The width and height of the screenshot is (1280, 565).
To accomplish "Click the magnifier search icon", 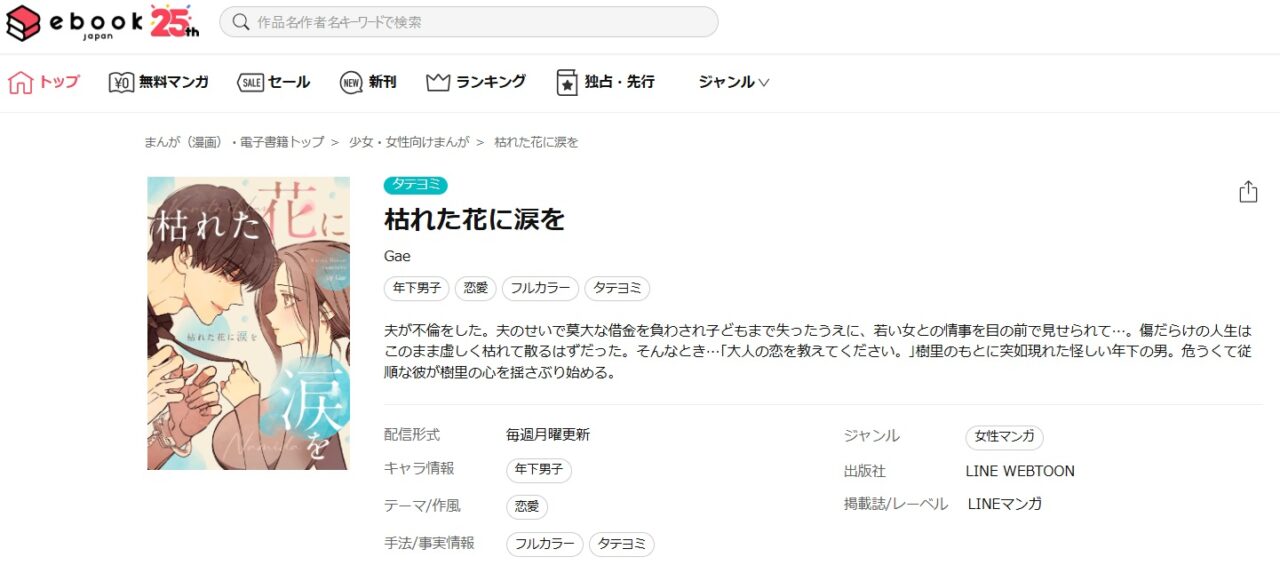I will (x=240, y=22).
